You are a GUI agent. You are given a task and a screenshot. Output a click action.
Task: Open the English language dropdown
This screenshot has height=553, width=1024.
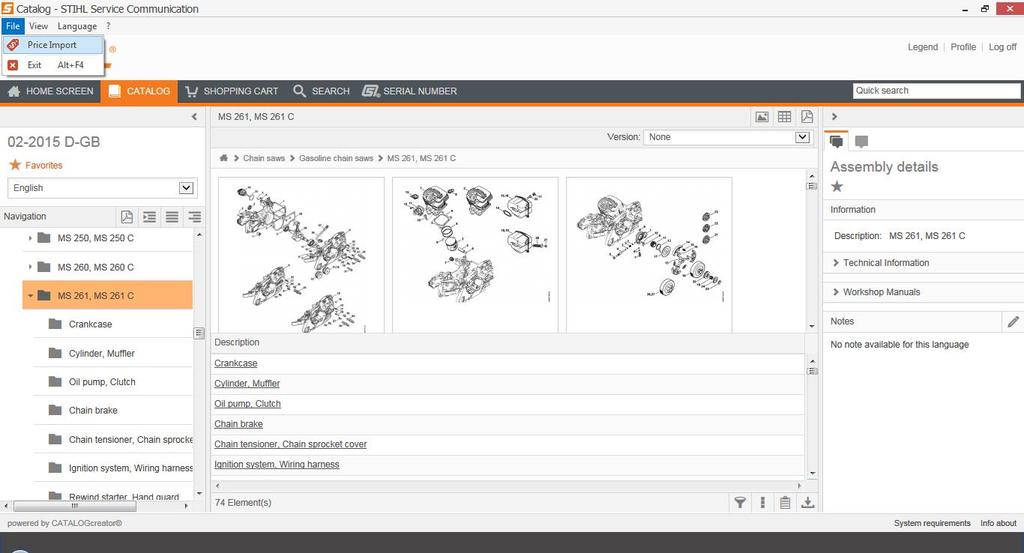(x=103, y=188)
